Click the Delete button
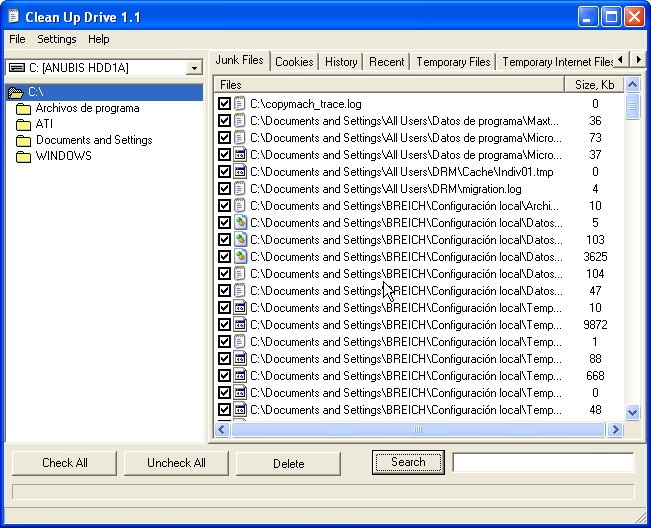Screen dimensions: 651x528 click(x=288, y=463)
